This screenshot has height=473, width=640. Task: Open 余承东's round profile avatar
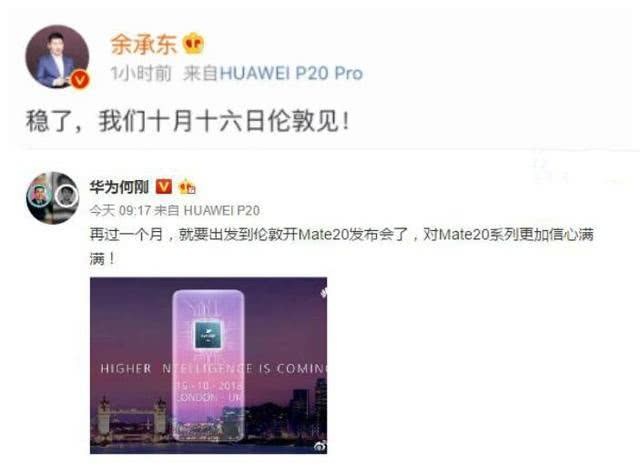point(57,56)
